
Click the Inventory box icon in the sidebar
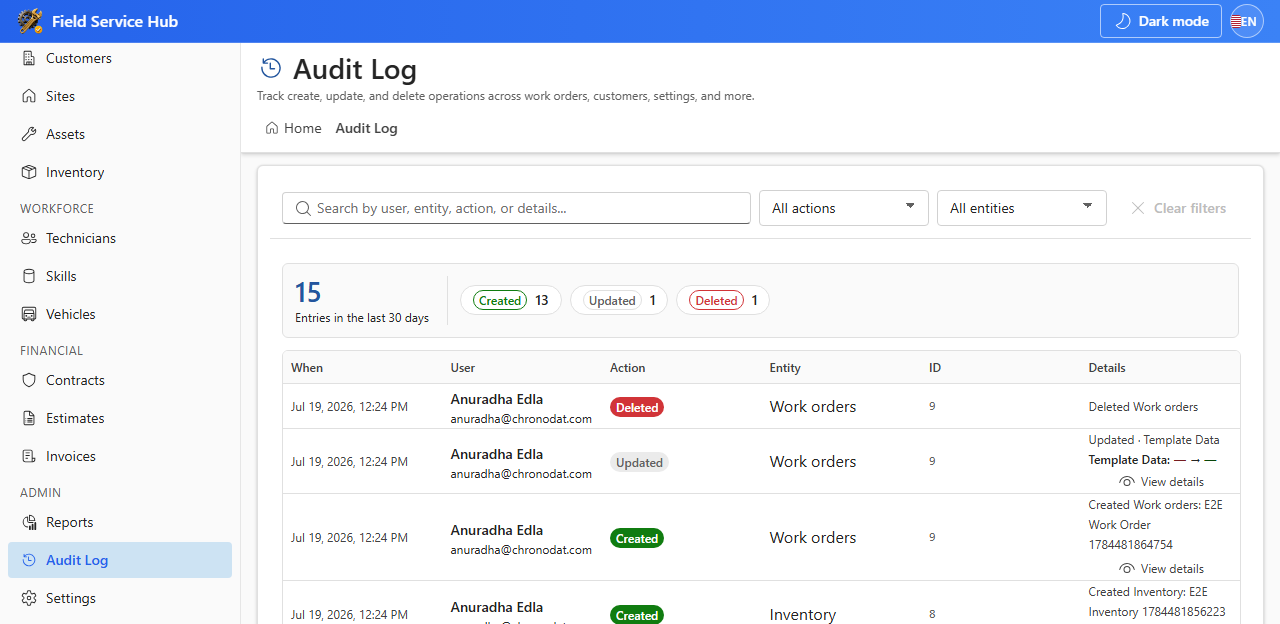[x=29, y=172]
